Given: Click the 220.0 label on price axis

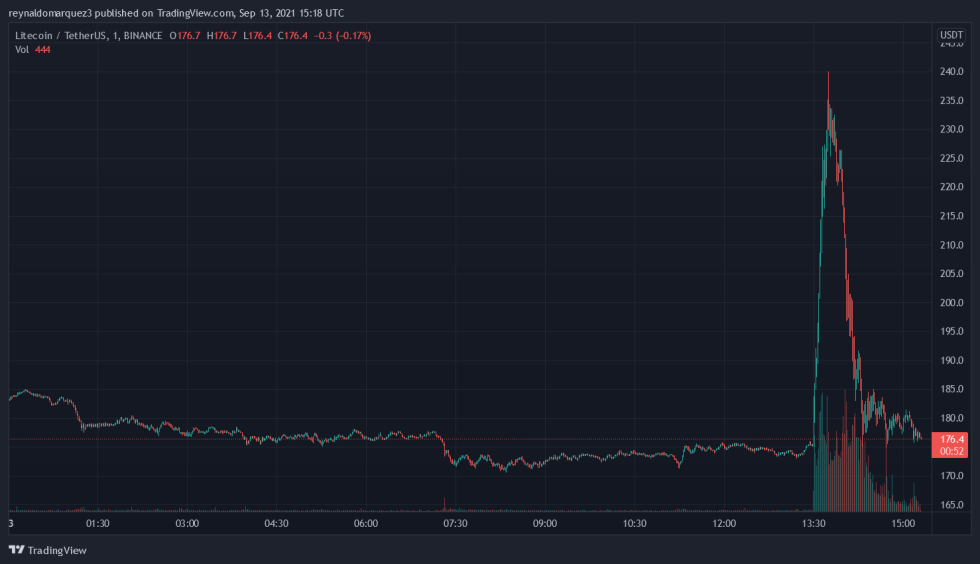Looking at the screenshot, I should 950,187.
